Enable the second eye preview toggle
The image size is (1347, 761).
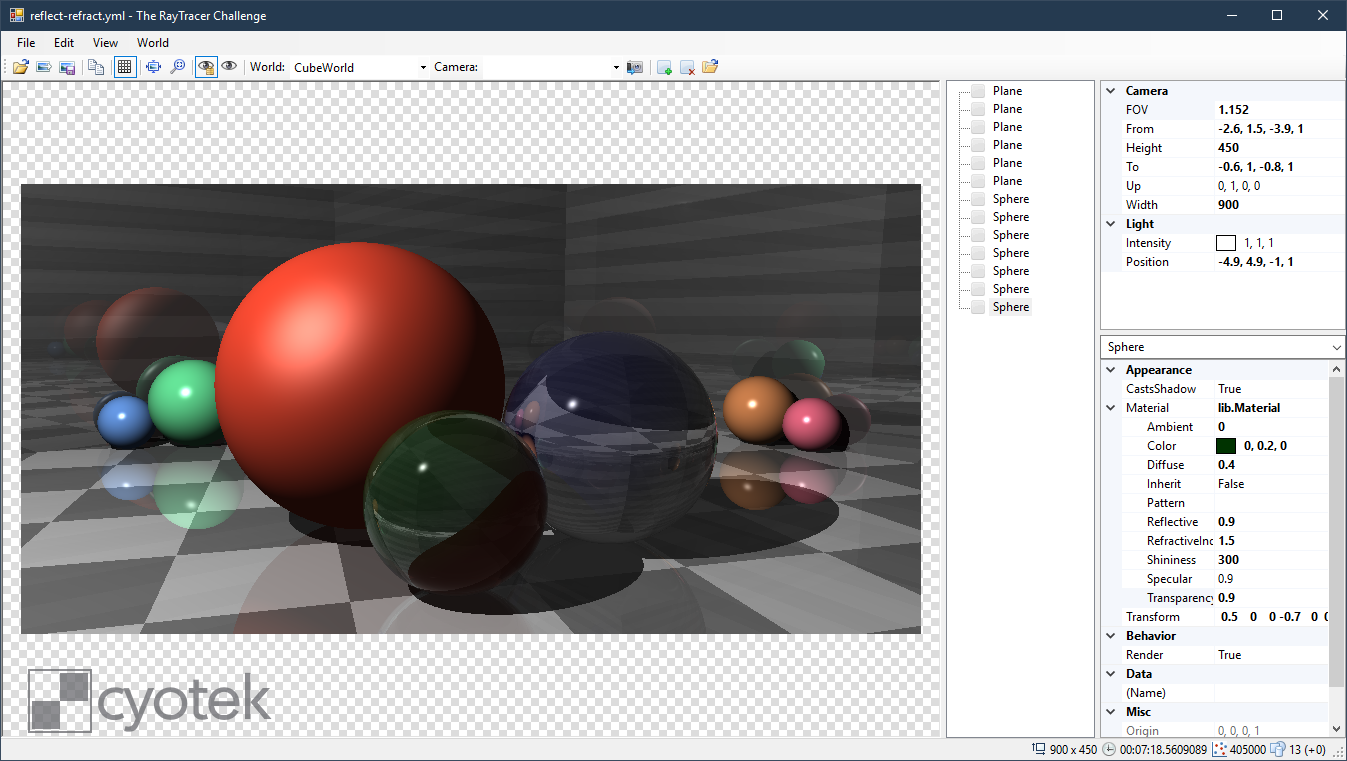(229, 67)
